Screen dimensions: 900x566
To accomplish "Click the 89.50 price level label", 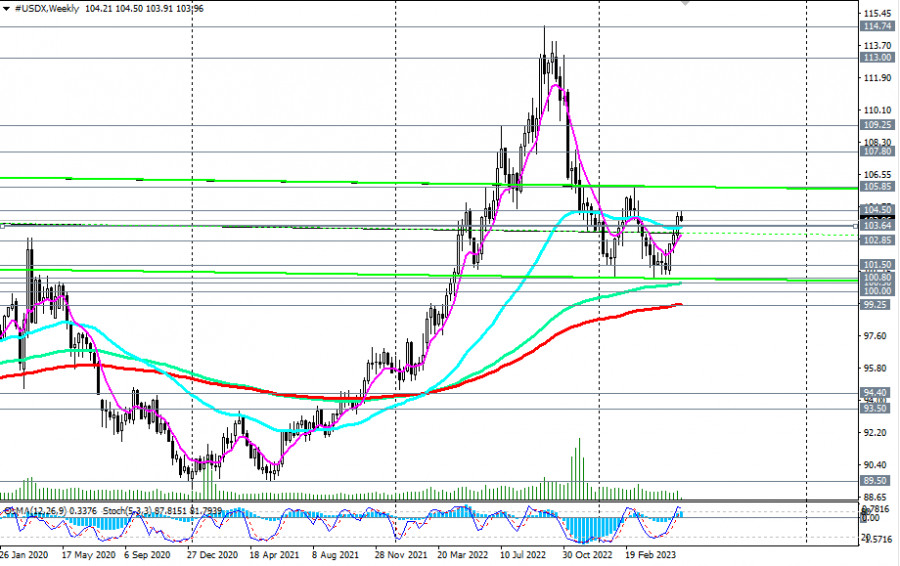I will point(876,481).
